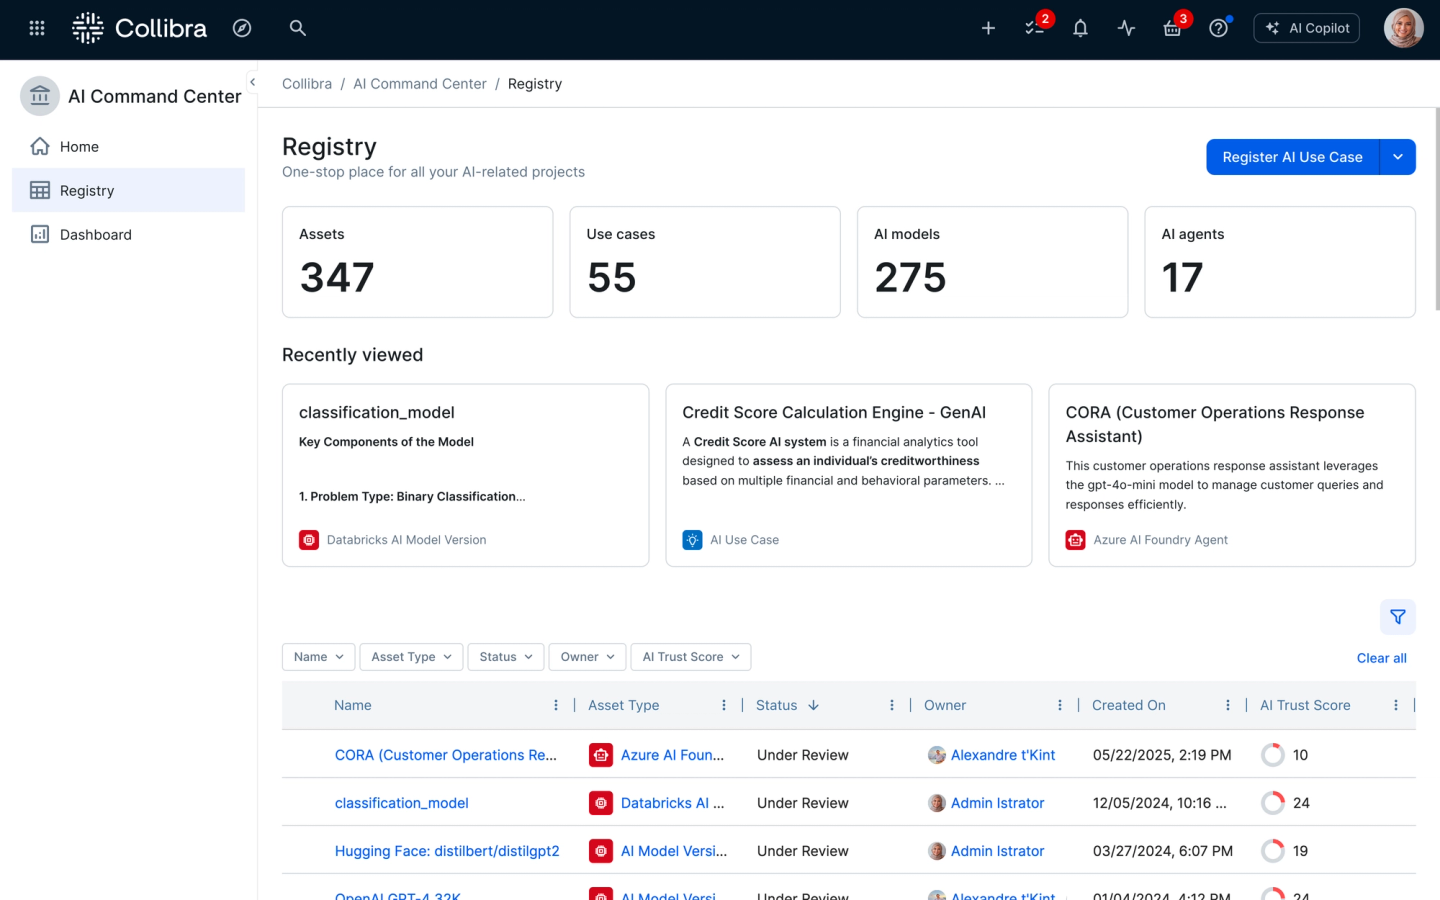Open the activity pulse icon

coord(1126,28)
